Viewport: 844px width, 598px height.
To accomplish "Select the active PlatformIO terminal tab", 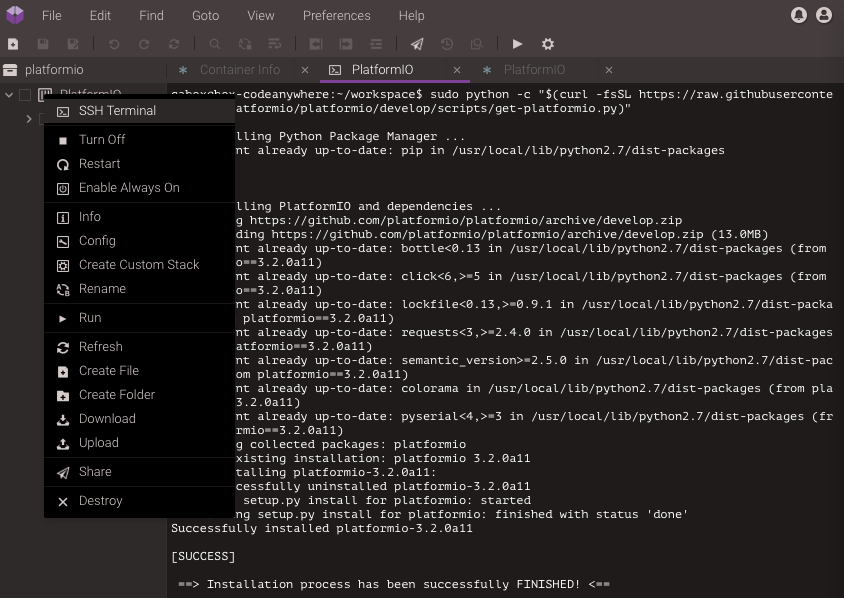I will pos(382,69).
